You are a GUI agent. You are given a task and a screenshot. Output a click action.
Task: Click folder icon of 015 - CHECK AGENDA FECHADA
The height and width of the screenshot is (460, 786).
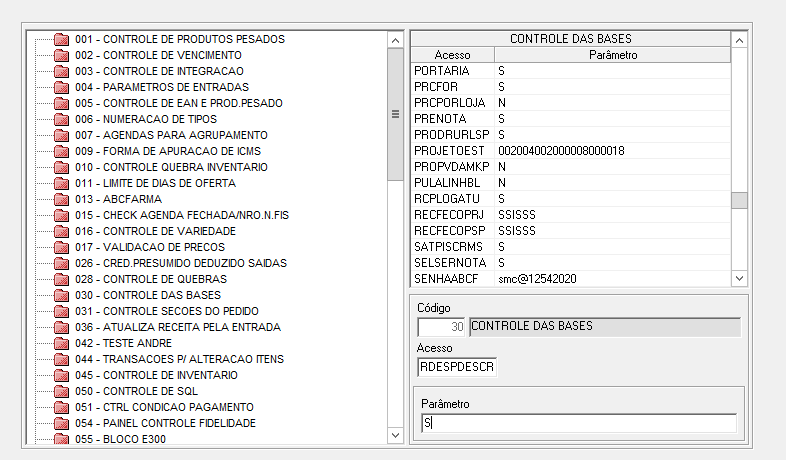[x=61, y=215]
